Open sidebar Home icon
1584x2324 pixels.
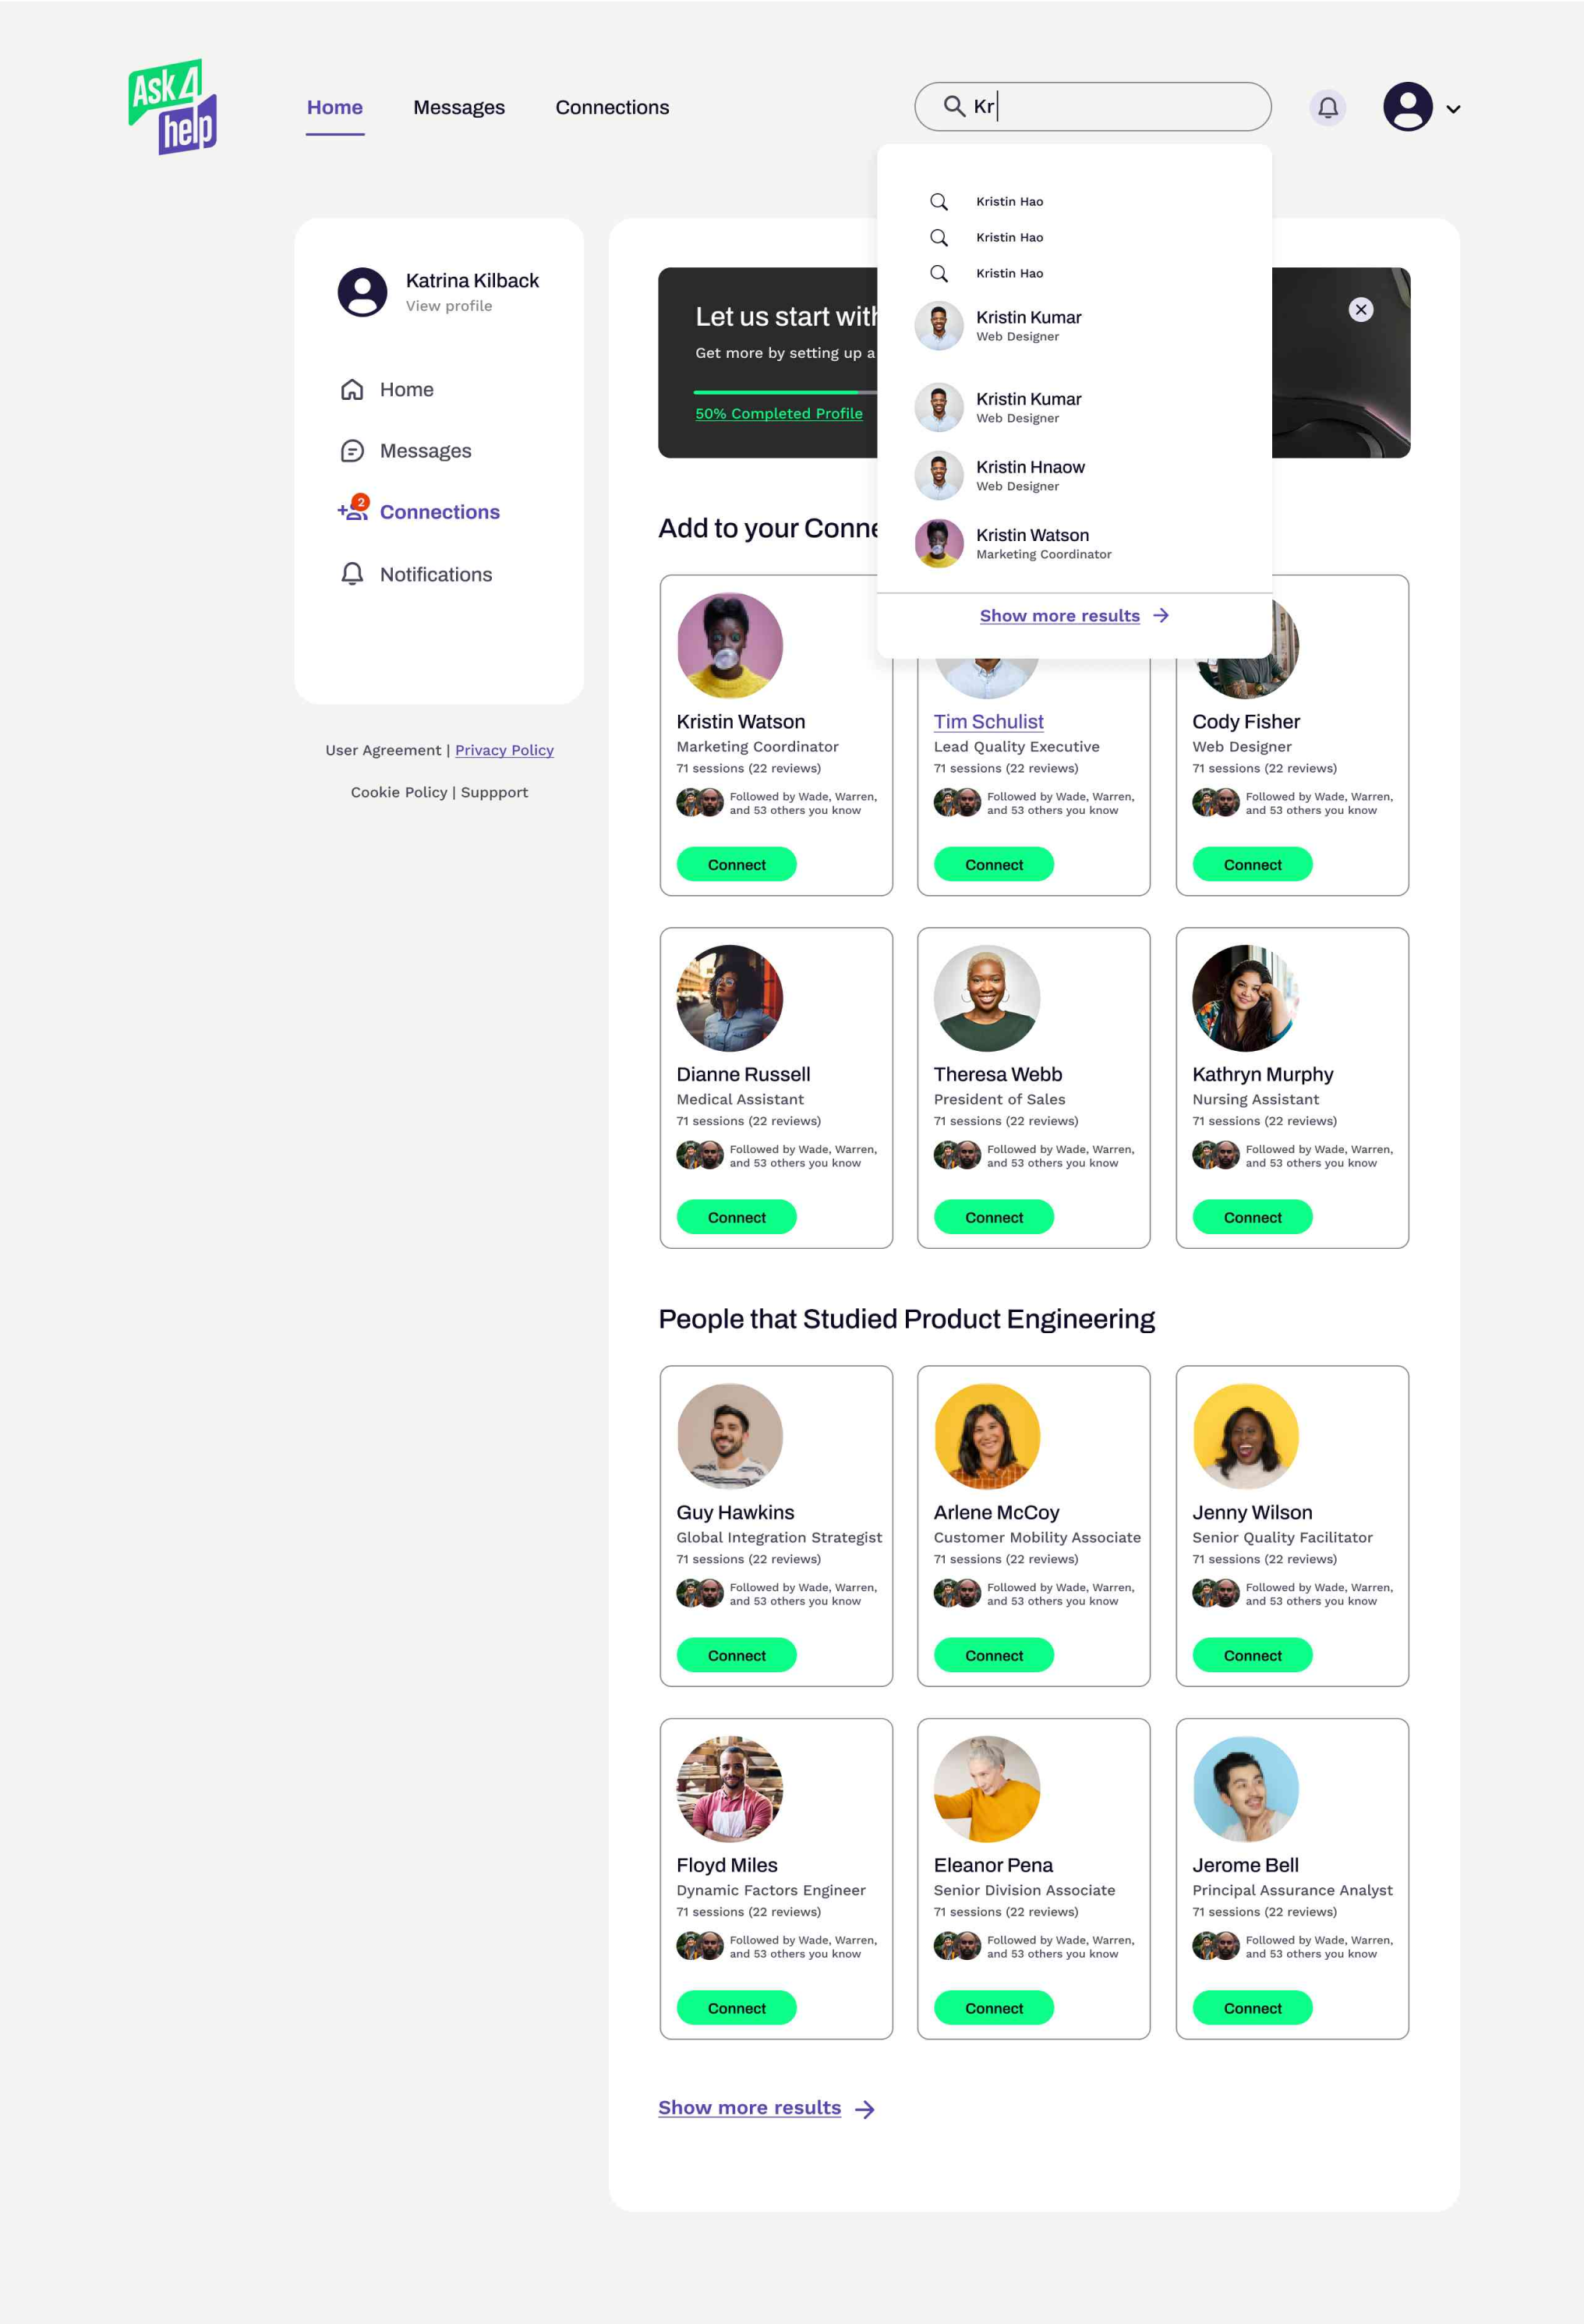352,390
